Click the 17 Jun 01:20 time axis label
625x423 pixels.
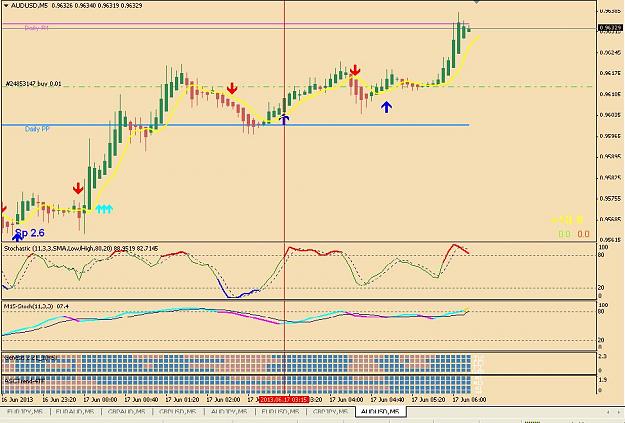pos(182,399)
